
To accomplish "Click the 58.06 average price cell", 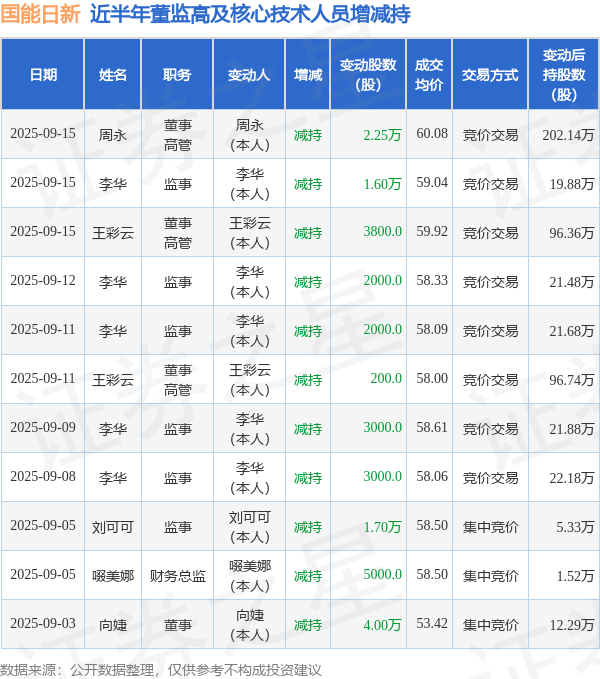I will (x=432, y=476).
